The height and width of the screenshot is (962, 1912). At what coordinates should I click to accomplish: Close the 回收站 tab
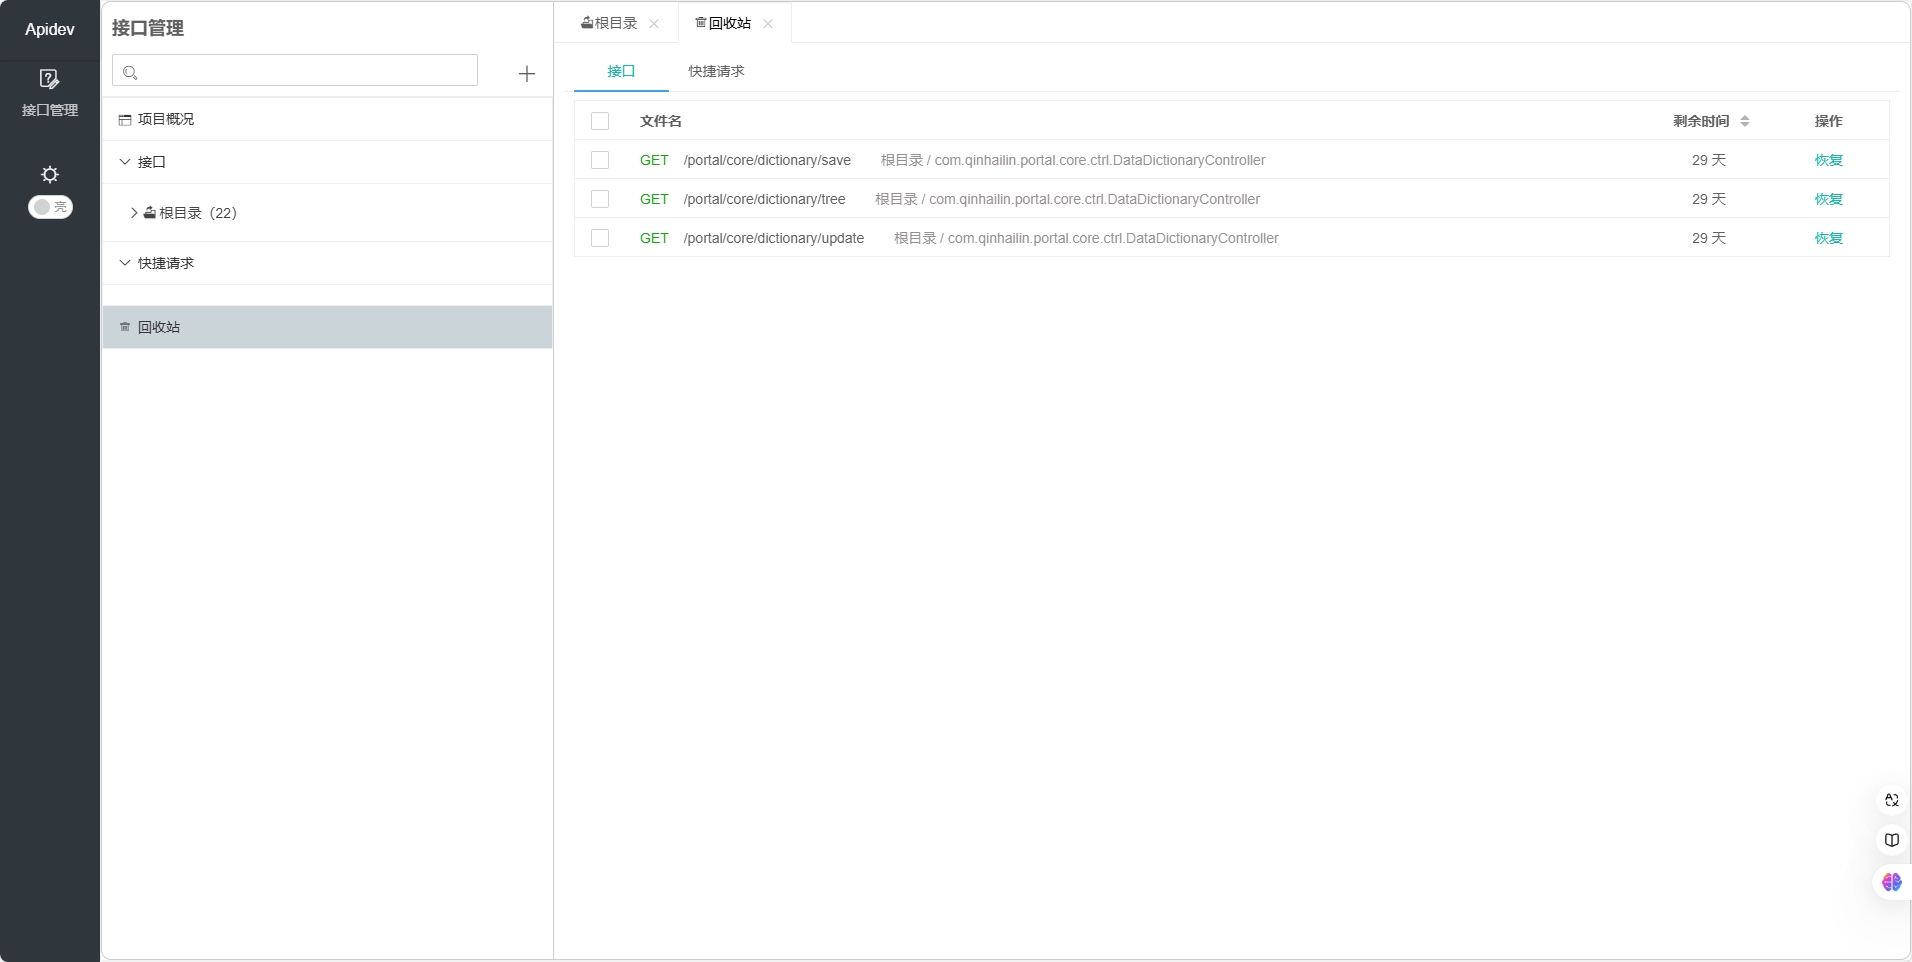point(768,24)
